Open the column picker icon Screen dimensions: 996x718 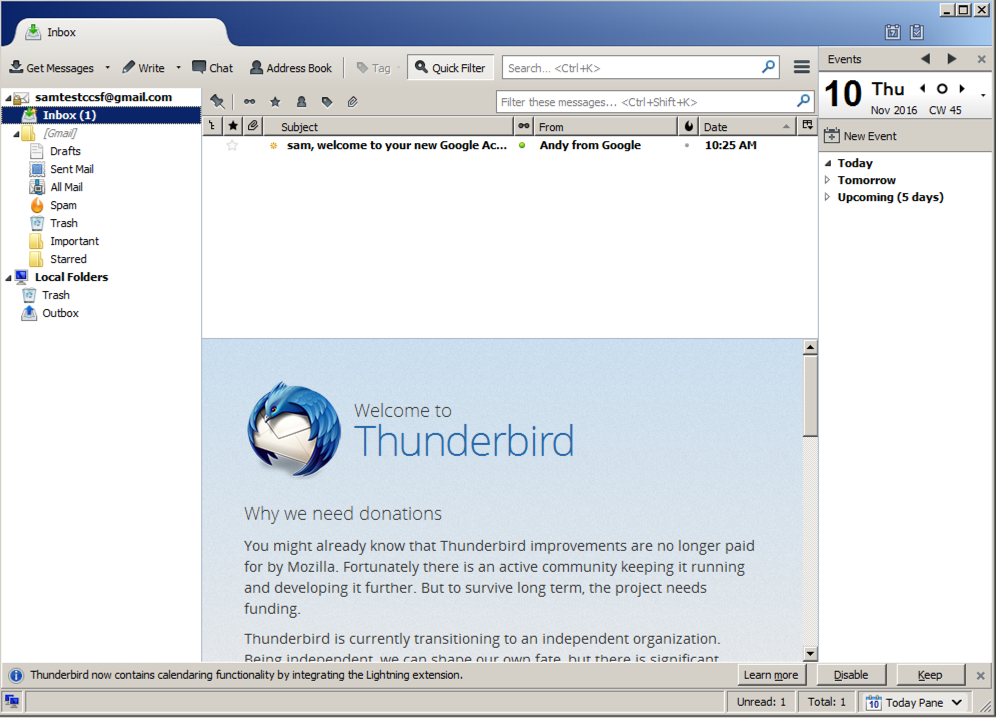pyautogui.click(x=807, y=126)
